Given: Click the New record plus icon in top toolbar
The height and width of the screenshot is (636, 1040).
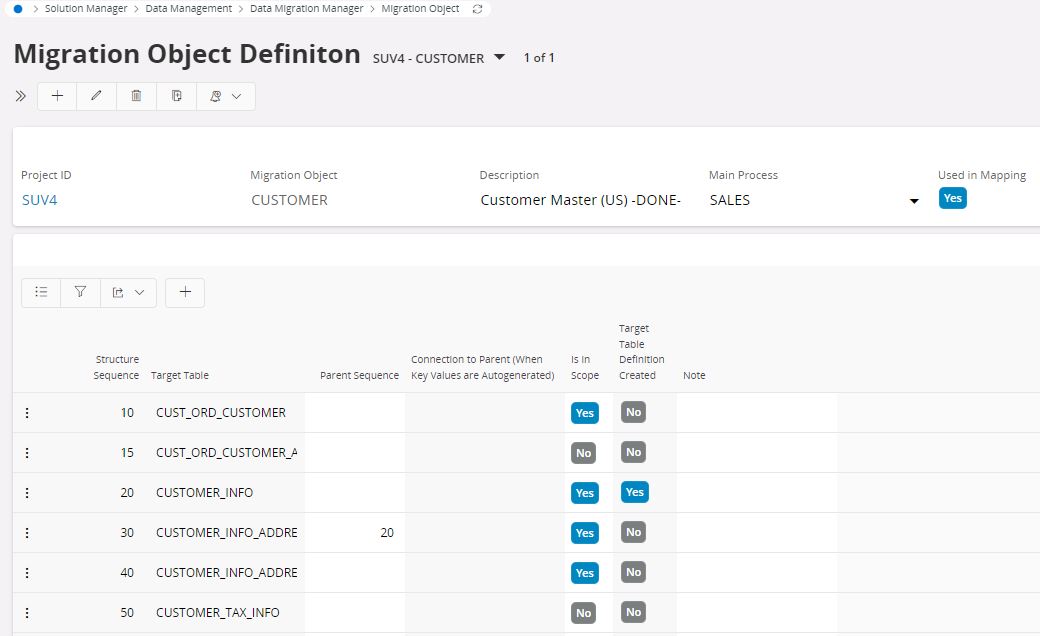Looking at the screenshot, I should tap(57, 96).
